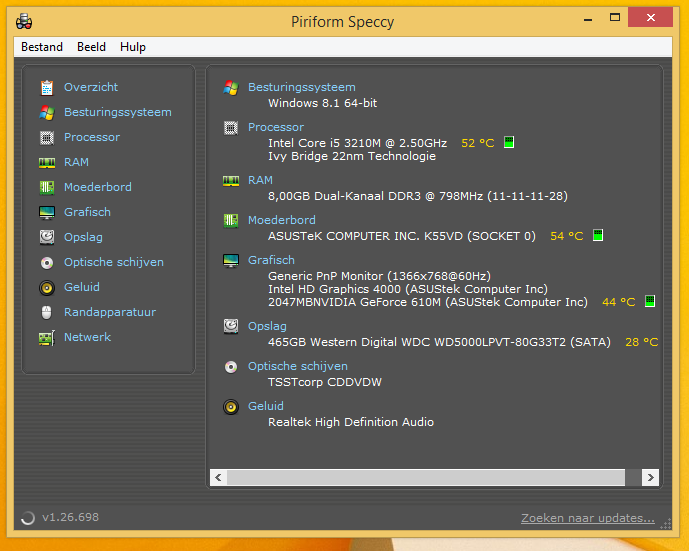Open the Grafisch section heading link
The image size is (689, 551).
tap(271, 260)
